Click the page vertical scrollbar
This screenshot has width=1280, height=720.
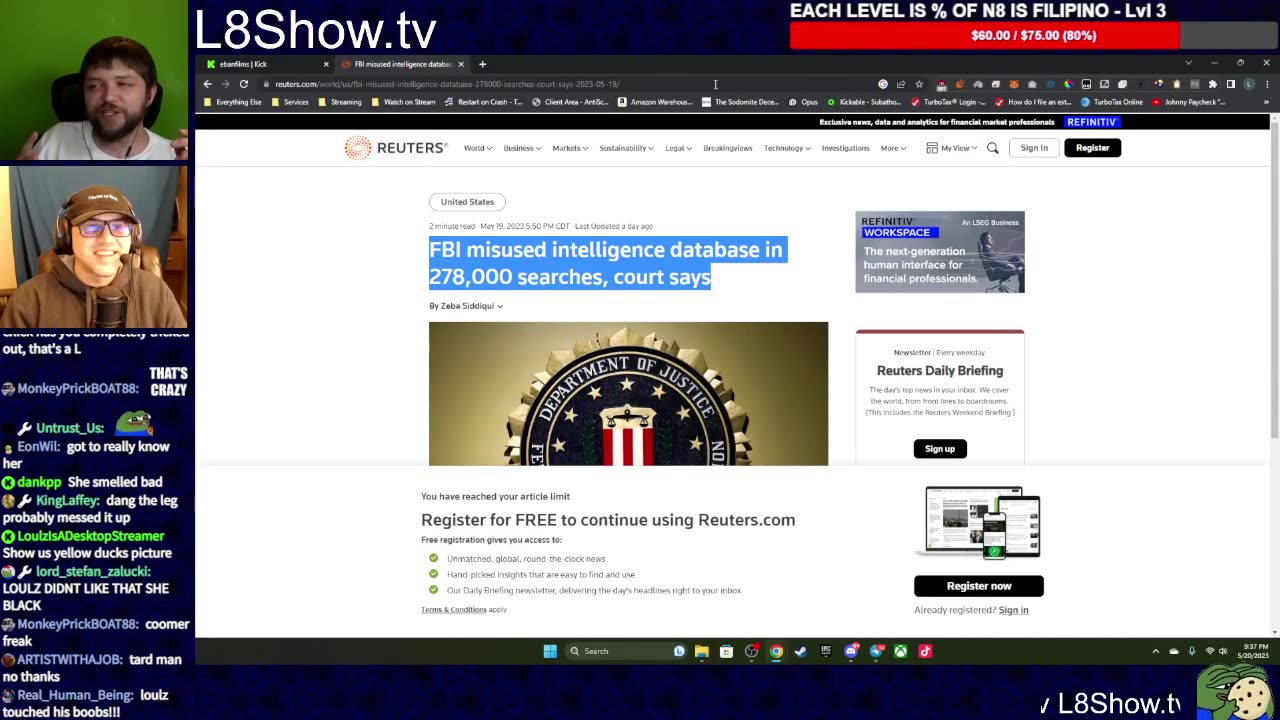coord(1274,280)
